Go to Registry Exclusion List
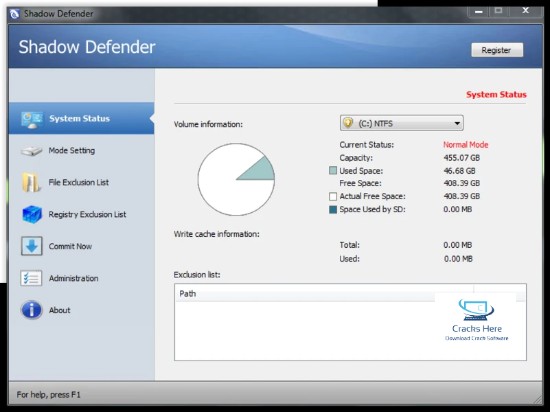This screenshot has width=550, height=412. pos(81,214)
